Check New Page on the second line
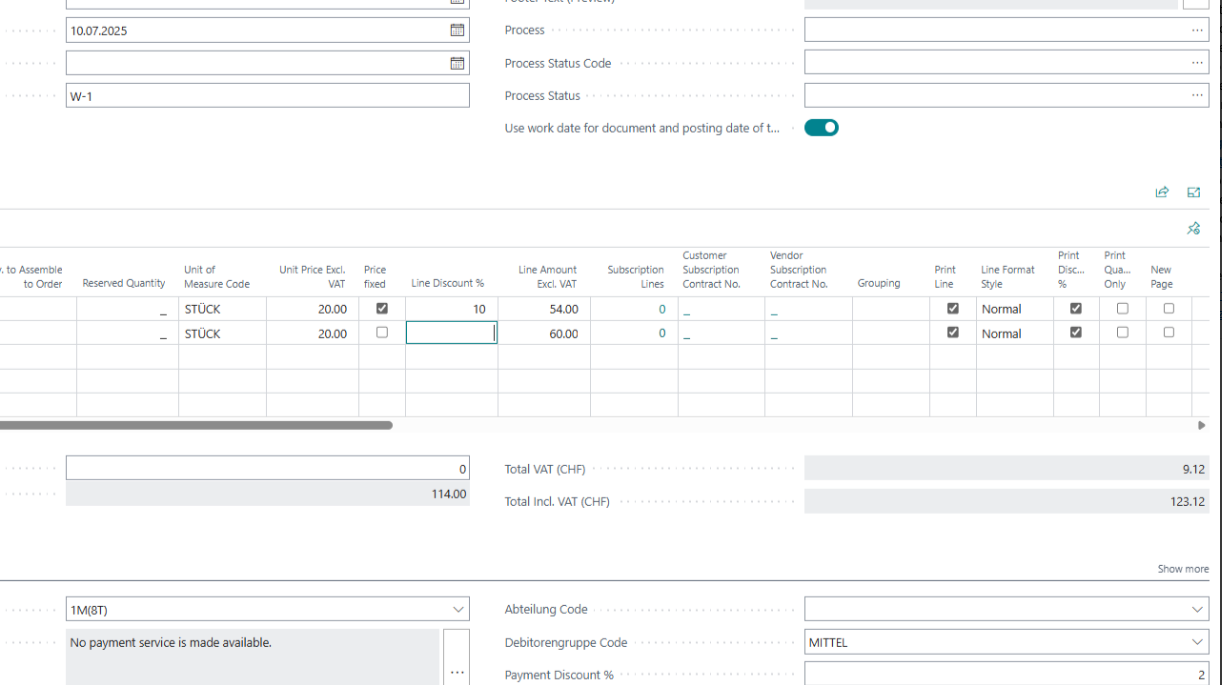 tap(1169, 333)
